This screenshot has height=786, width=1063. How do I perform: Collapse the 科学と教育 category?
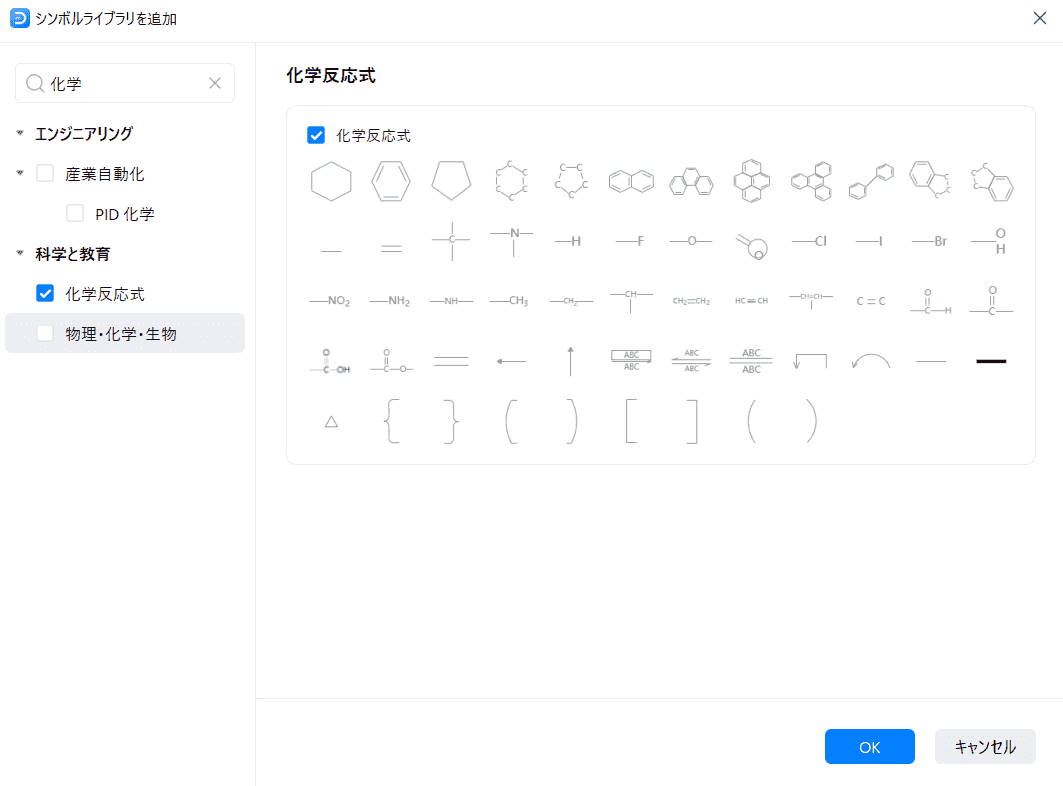tap(20, 253)
